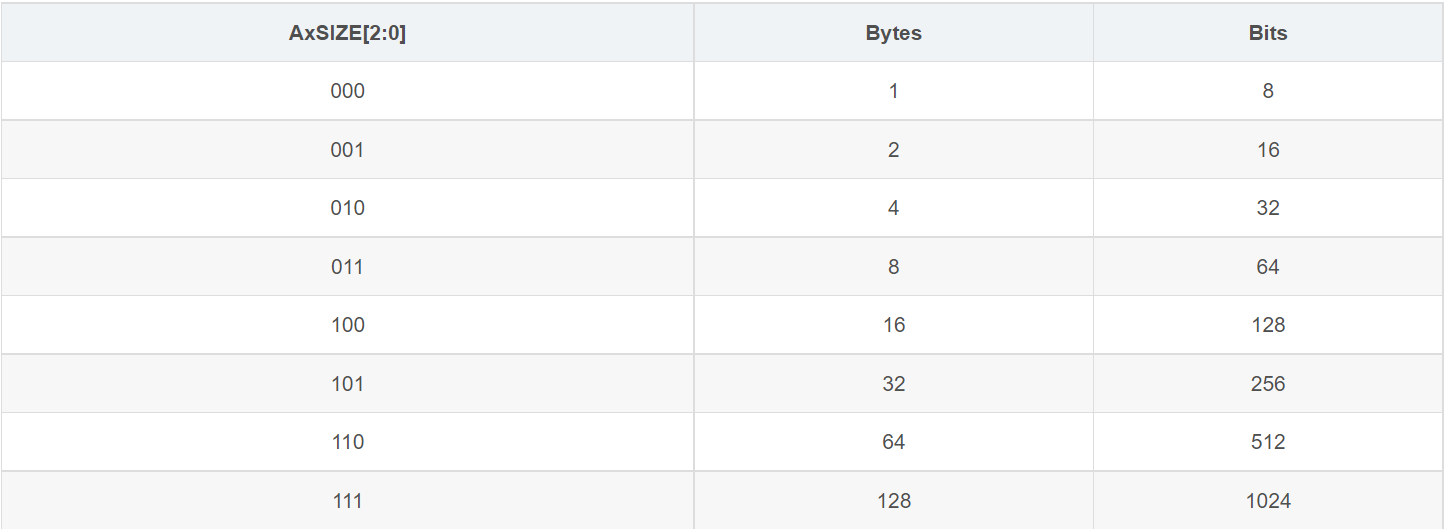Screen dimensions: 1446x529
Task: Select the 101 AxSIZE cell
Action: pos(347,384)
